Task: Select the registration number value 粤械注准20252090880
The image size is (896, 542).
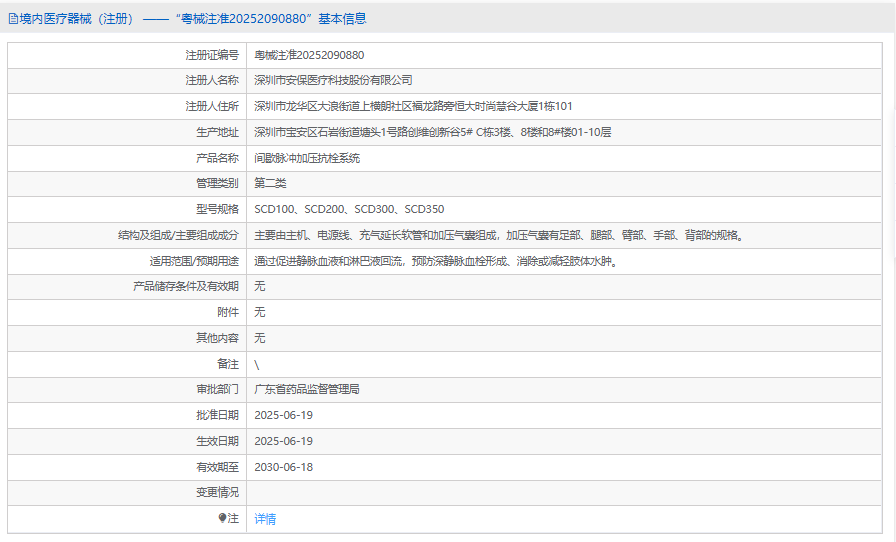Action: (309, 55)
